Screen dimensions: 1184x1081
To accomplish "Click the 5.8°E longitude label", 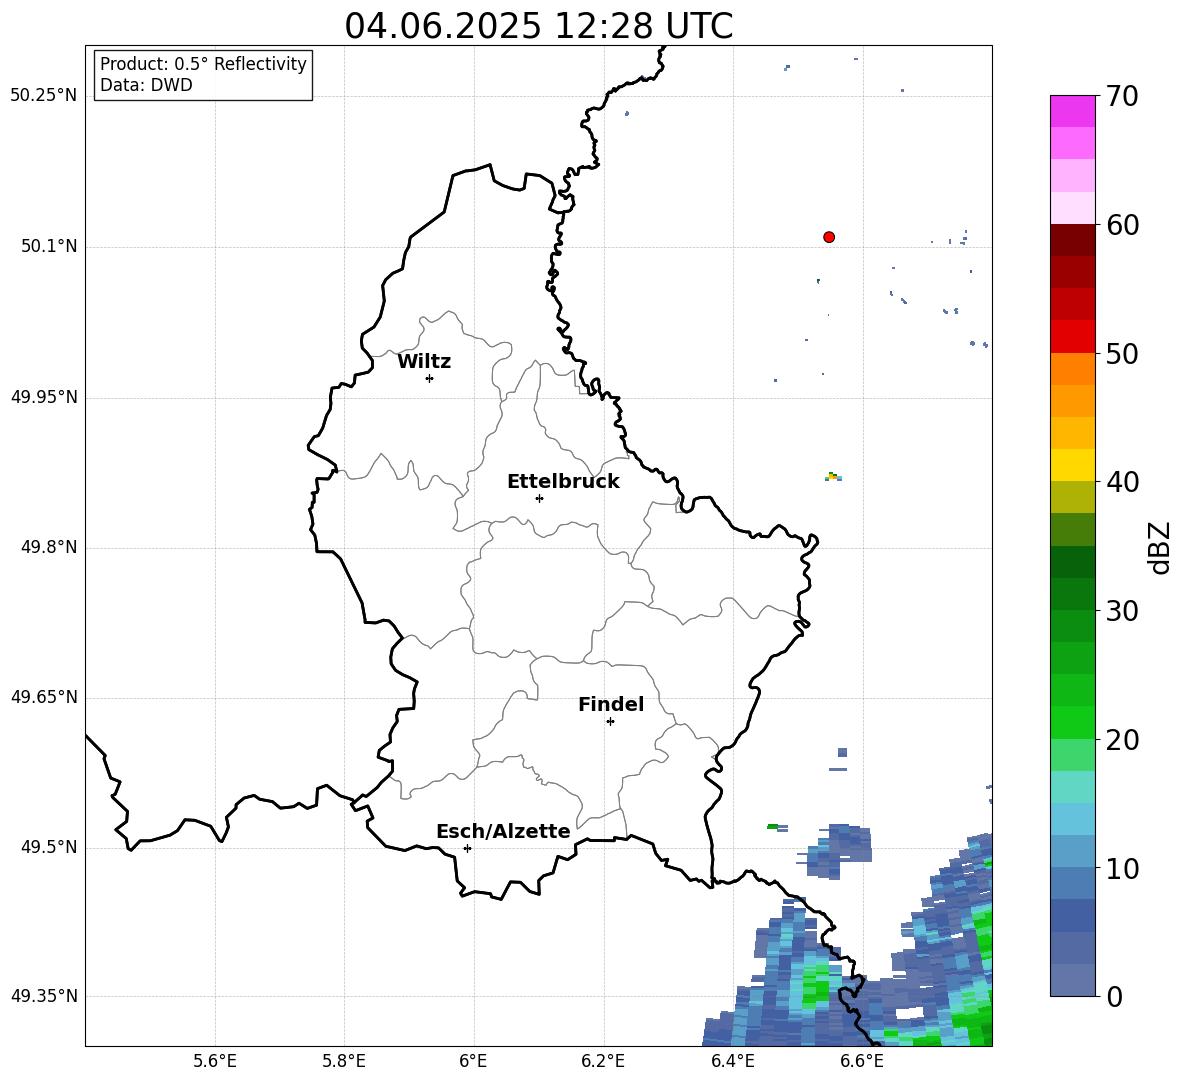I will [x=344, y=1061].
